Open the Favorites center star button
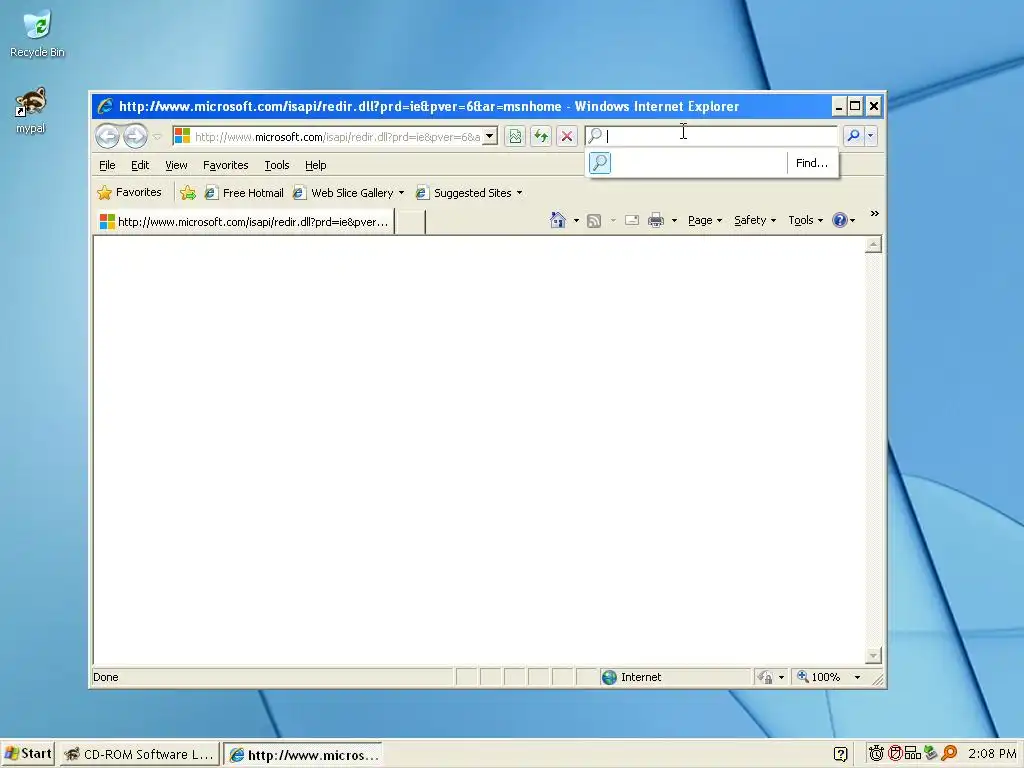1024x768 pixels. point(129,192)
